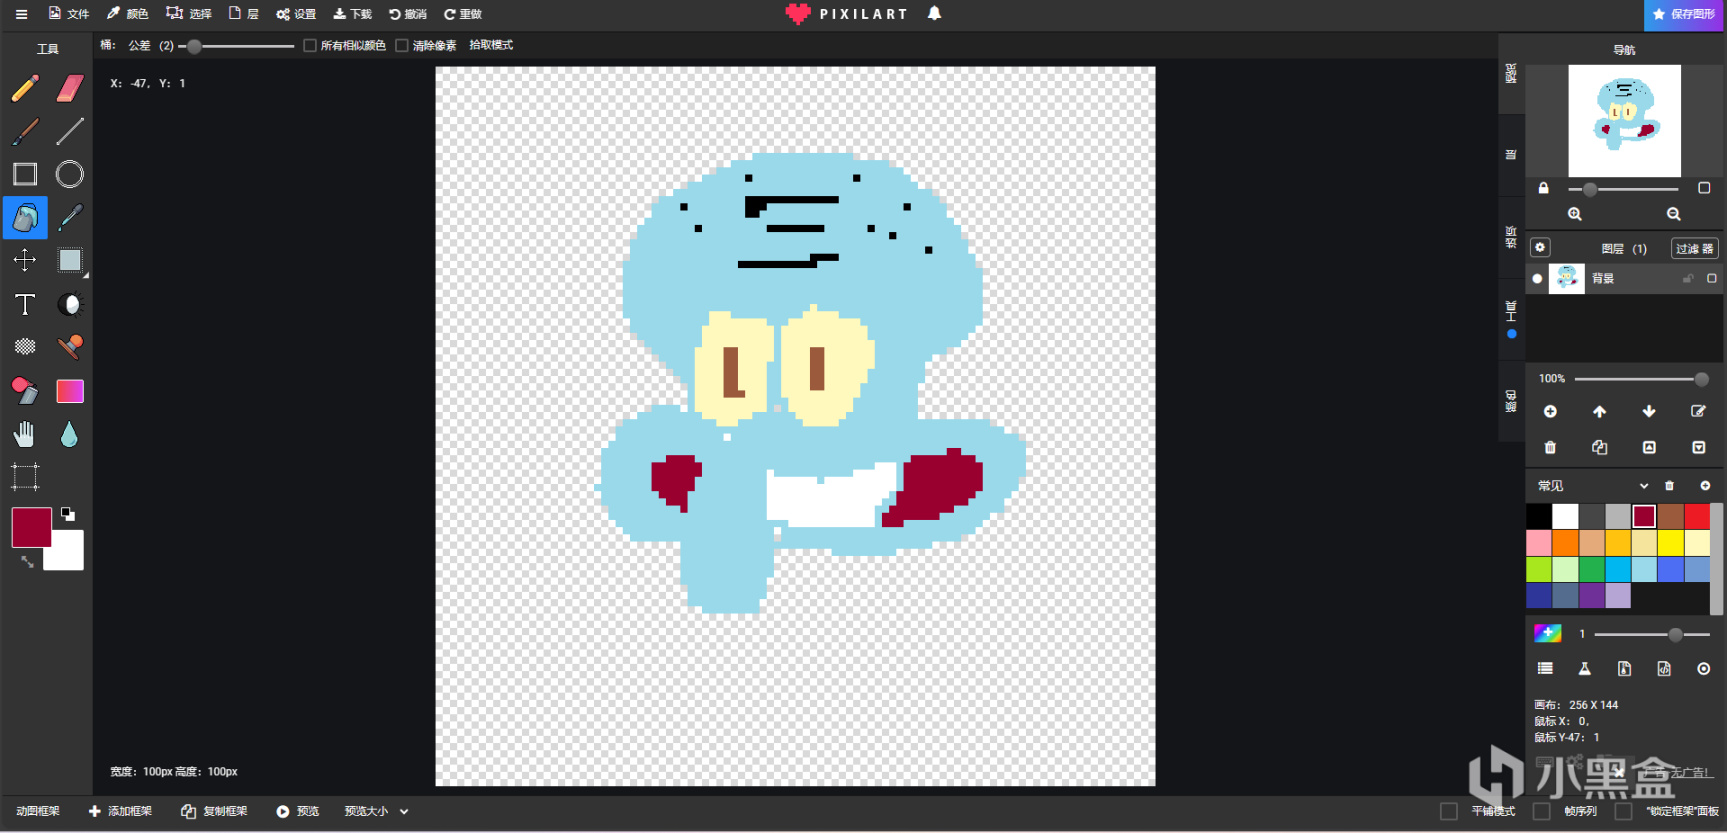Open the 下载 menu
The image size is (1727, 833).
[352, 14]
